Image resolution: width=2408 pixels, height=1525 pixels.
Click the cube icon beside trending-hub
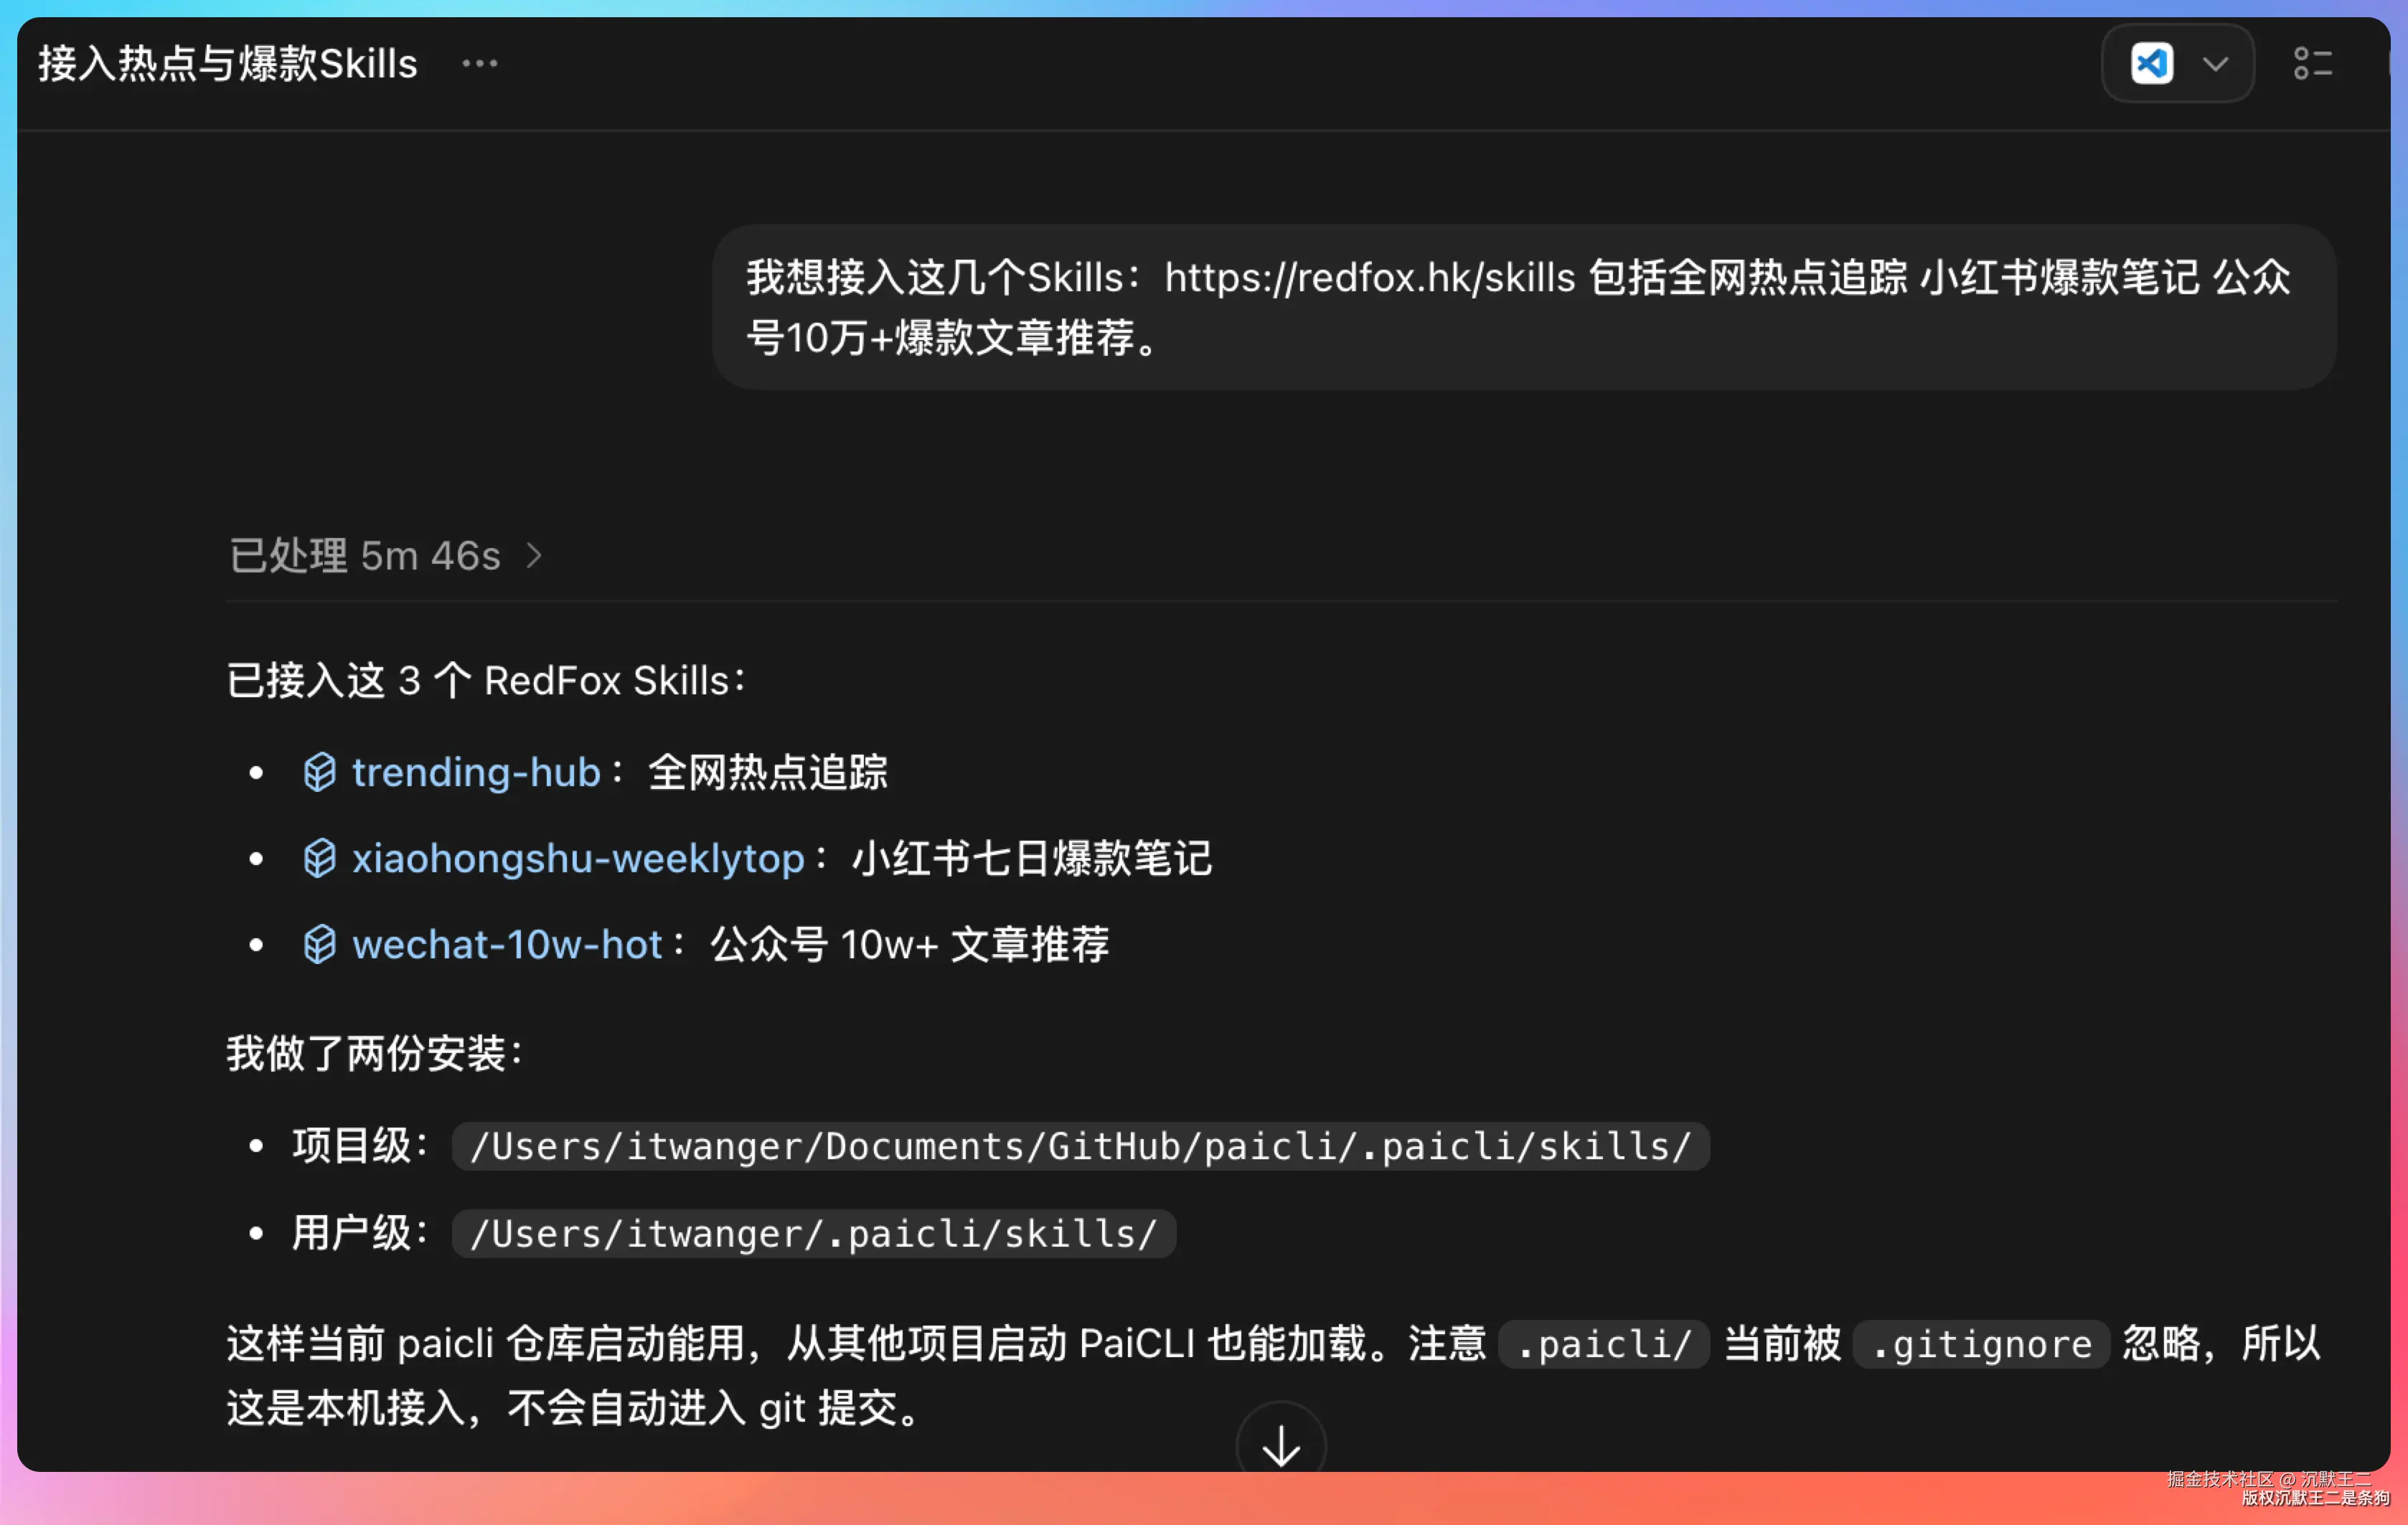319,772
